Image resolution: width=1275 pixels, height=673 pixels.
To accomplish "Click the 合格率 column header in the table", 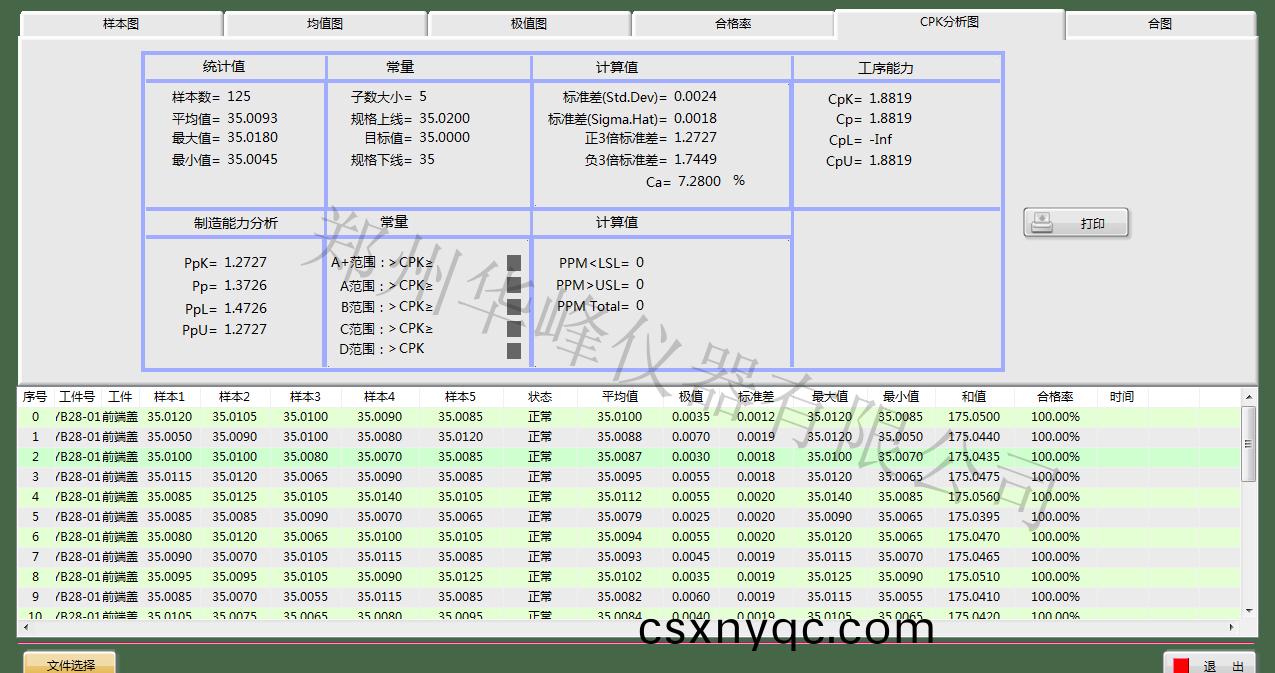I will point(1055,397).
